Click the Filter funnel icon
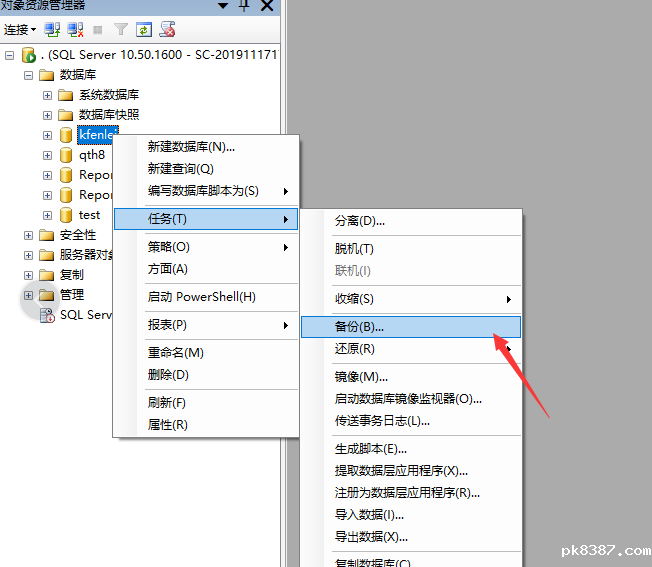Screen dimensions: 652x567 pyautogui.click(x=120, y=30)
